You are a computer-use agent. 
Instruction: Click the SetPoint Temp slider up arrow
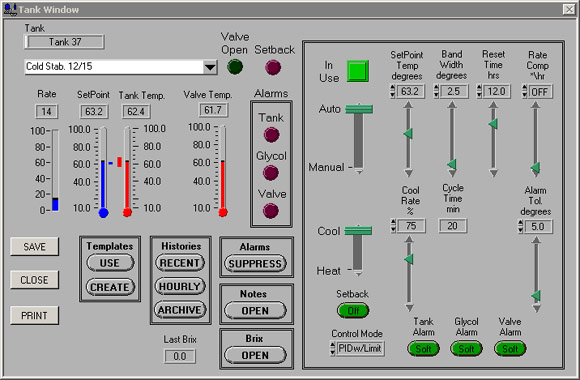pos(408,105)
